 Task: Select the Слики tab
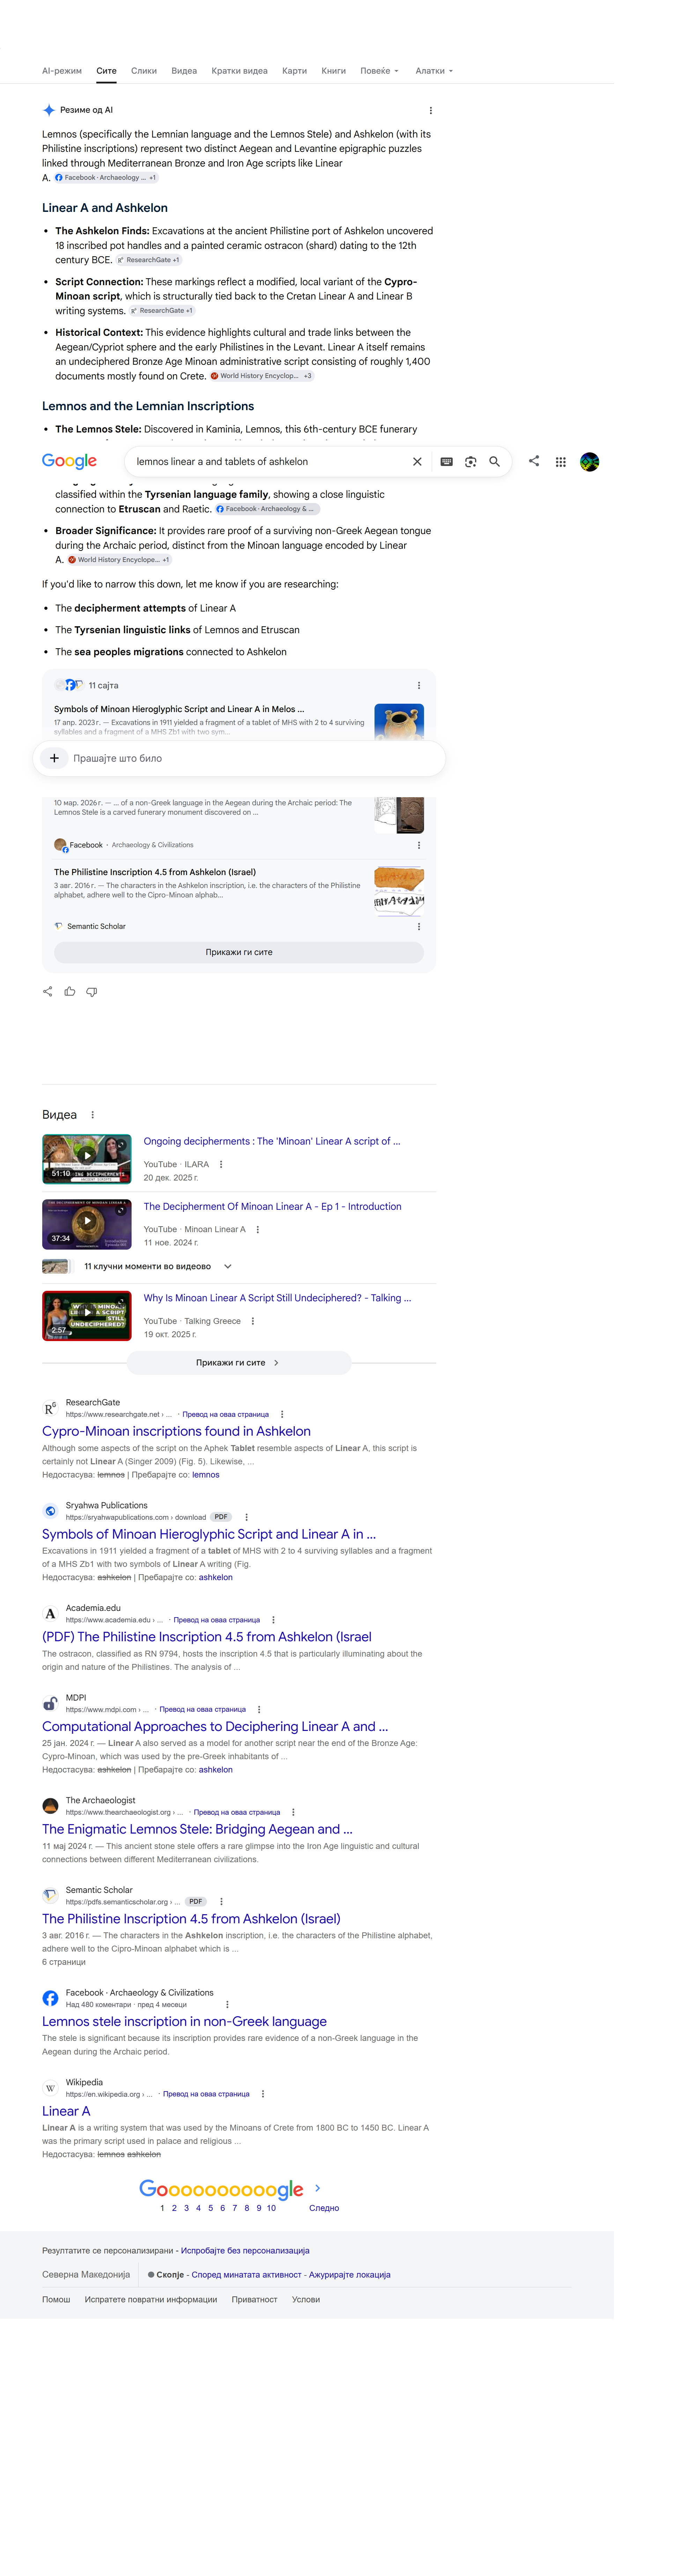(144, 71)
